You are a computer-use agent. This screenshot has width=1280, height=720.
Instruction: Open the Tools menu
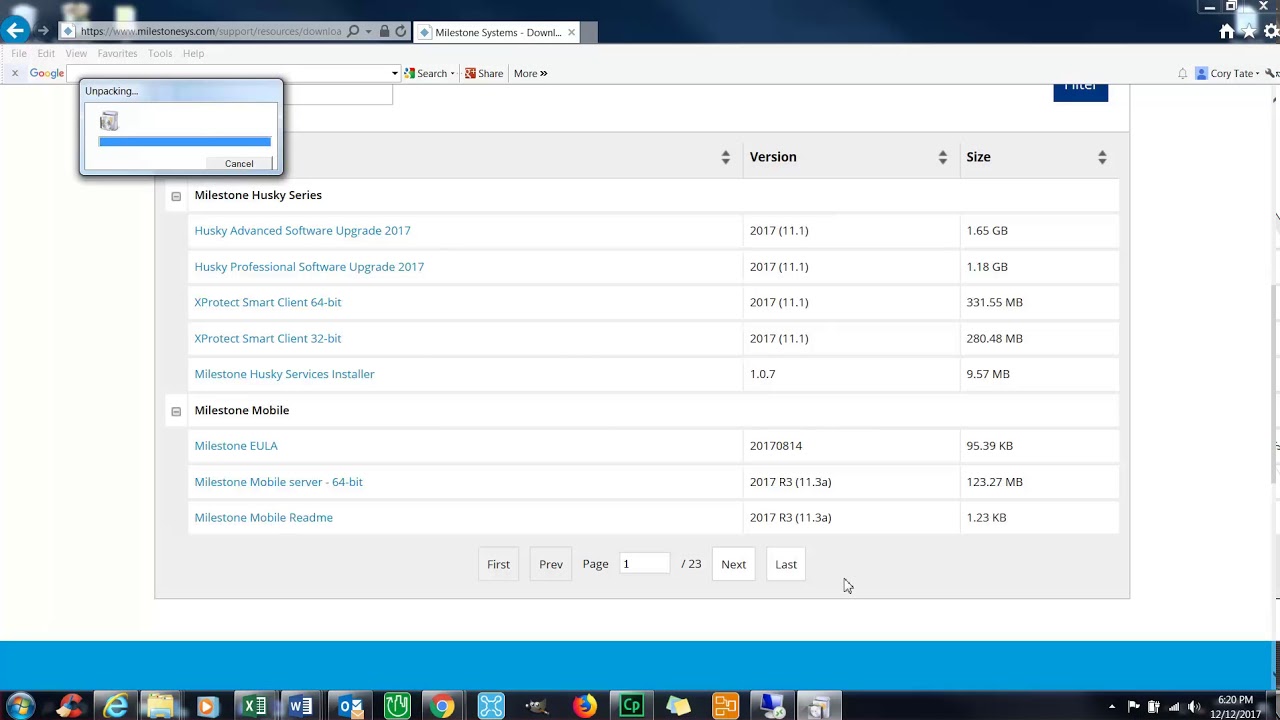point(160,53)
